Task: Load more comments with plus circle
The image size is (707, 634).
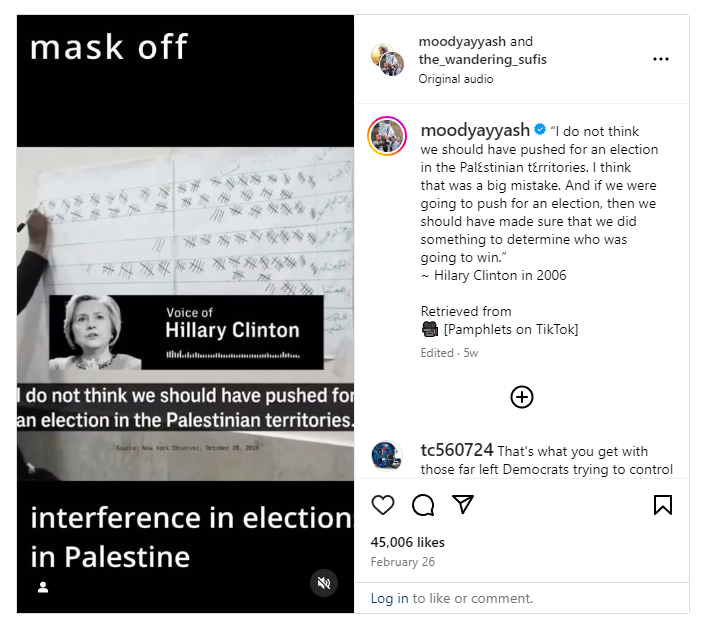Action: [522, 397]
